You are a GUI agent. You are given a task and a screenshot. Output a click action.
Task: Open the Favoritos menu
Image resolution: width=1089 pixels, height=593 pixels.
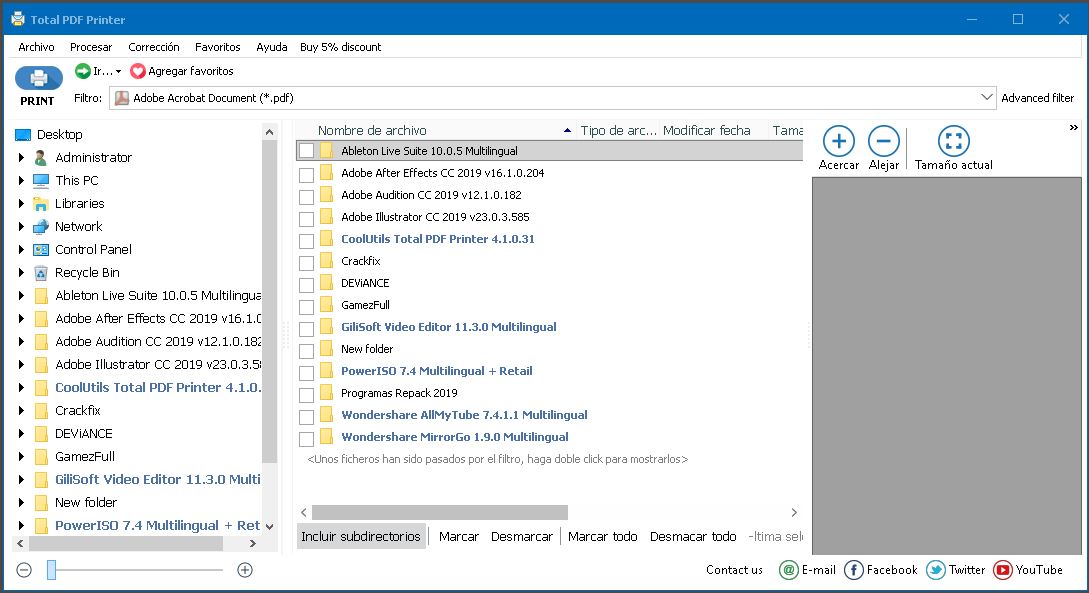217,47
